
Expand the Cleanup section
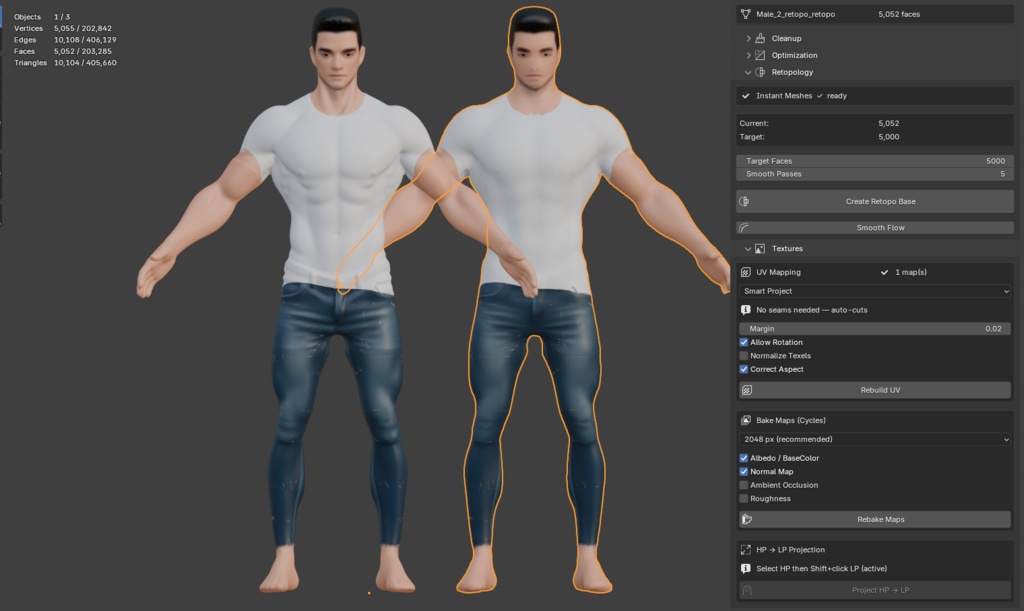click(748, 39)
